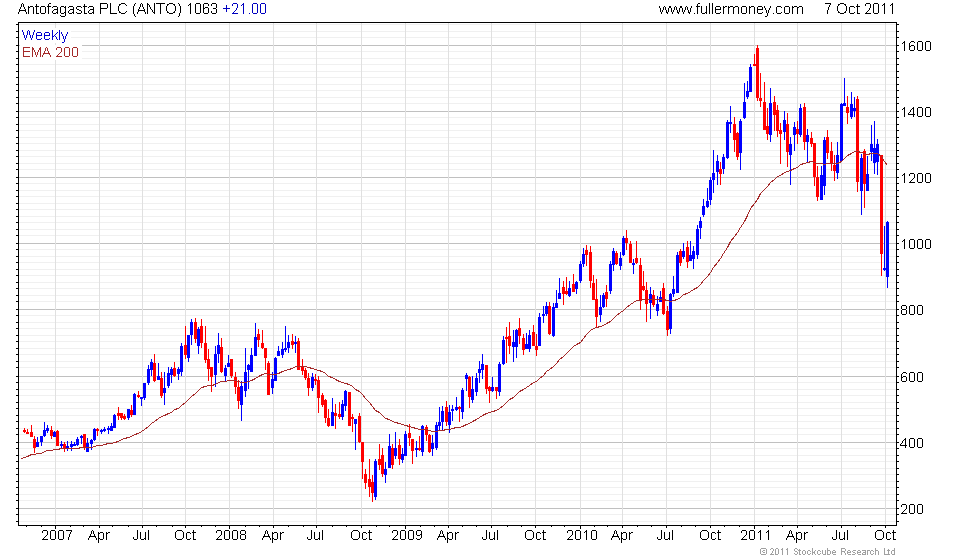Viewport: 980px width, 560px height.
Task: Click 'Oct' label preceding 2011
Action: point(710,536)
